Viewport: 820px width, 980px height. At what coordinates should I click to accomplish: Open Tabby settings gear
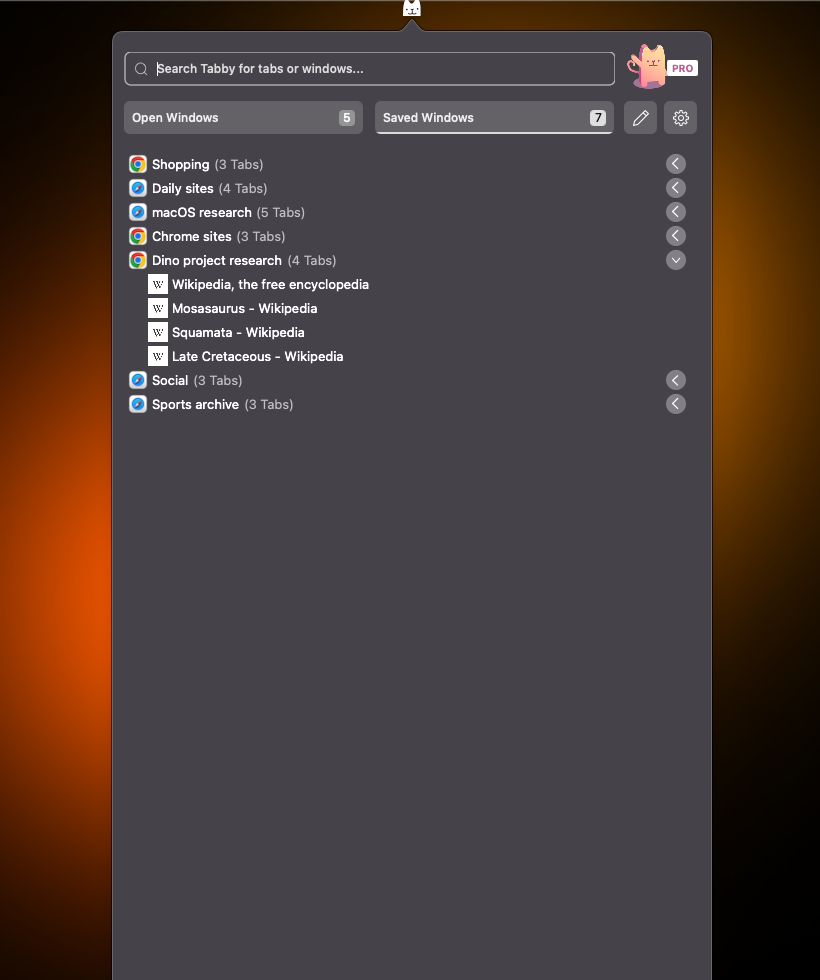point(680,118)
